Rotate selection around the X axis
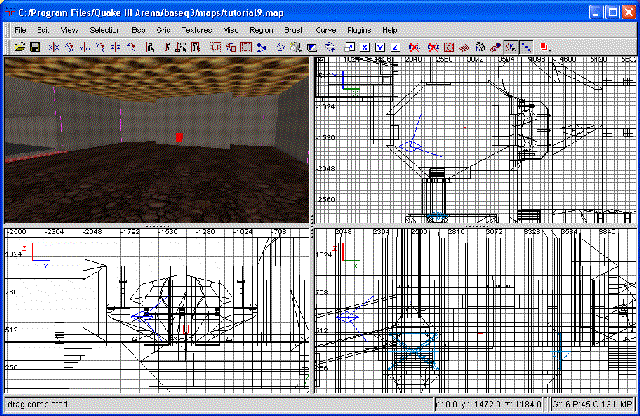This screenshot has height=416, width=640. coord(69,47)
